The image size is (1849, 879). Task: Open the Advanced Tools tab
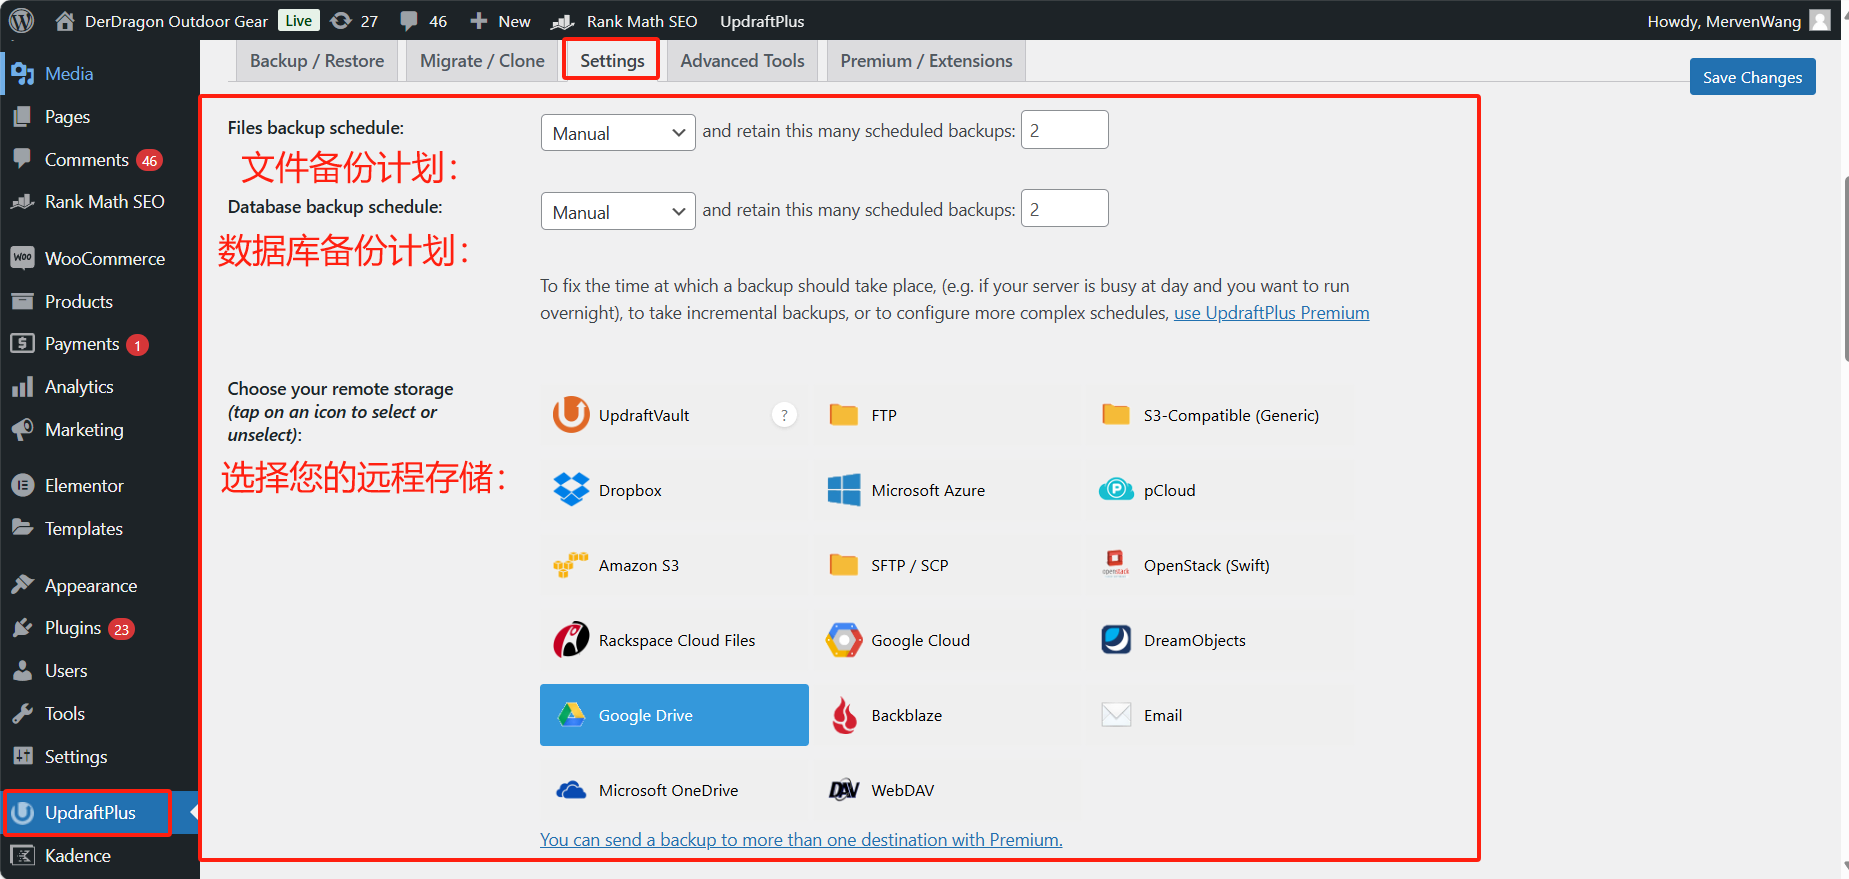[x=742, y=61]
